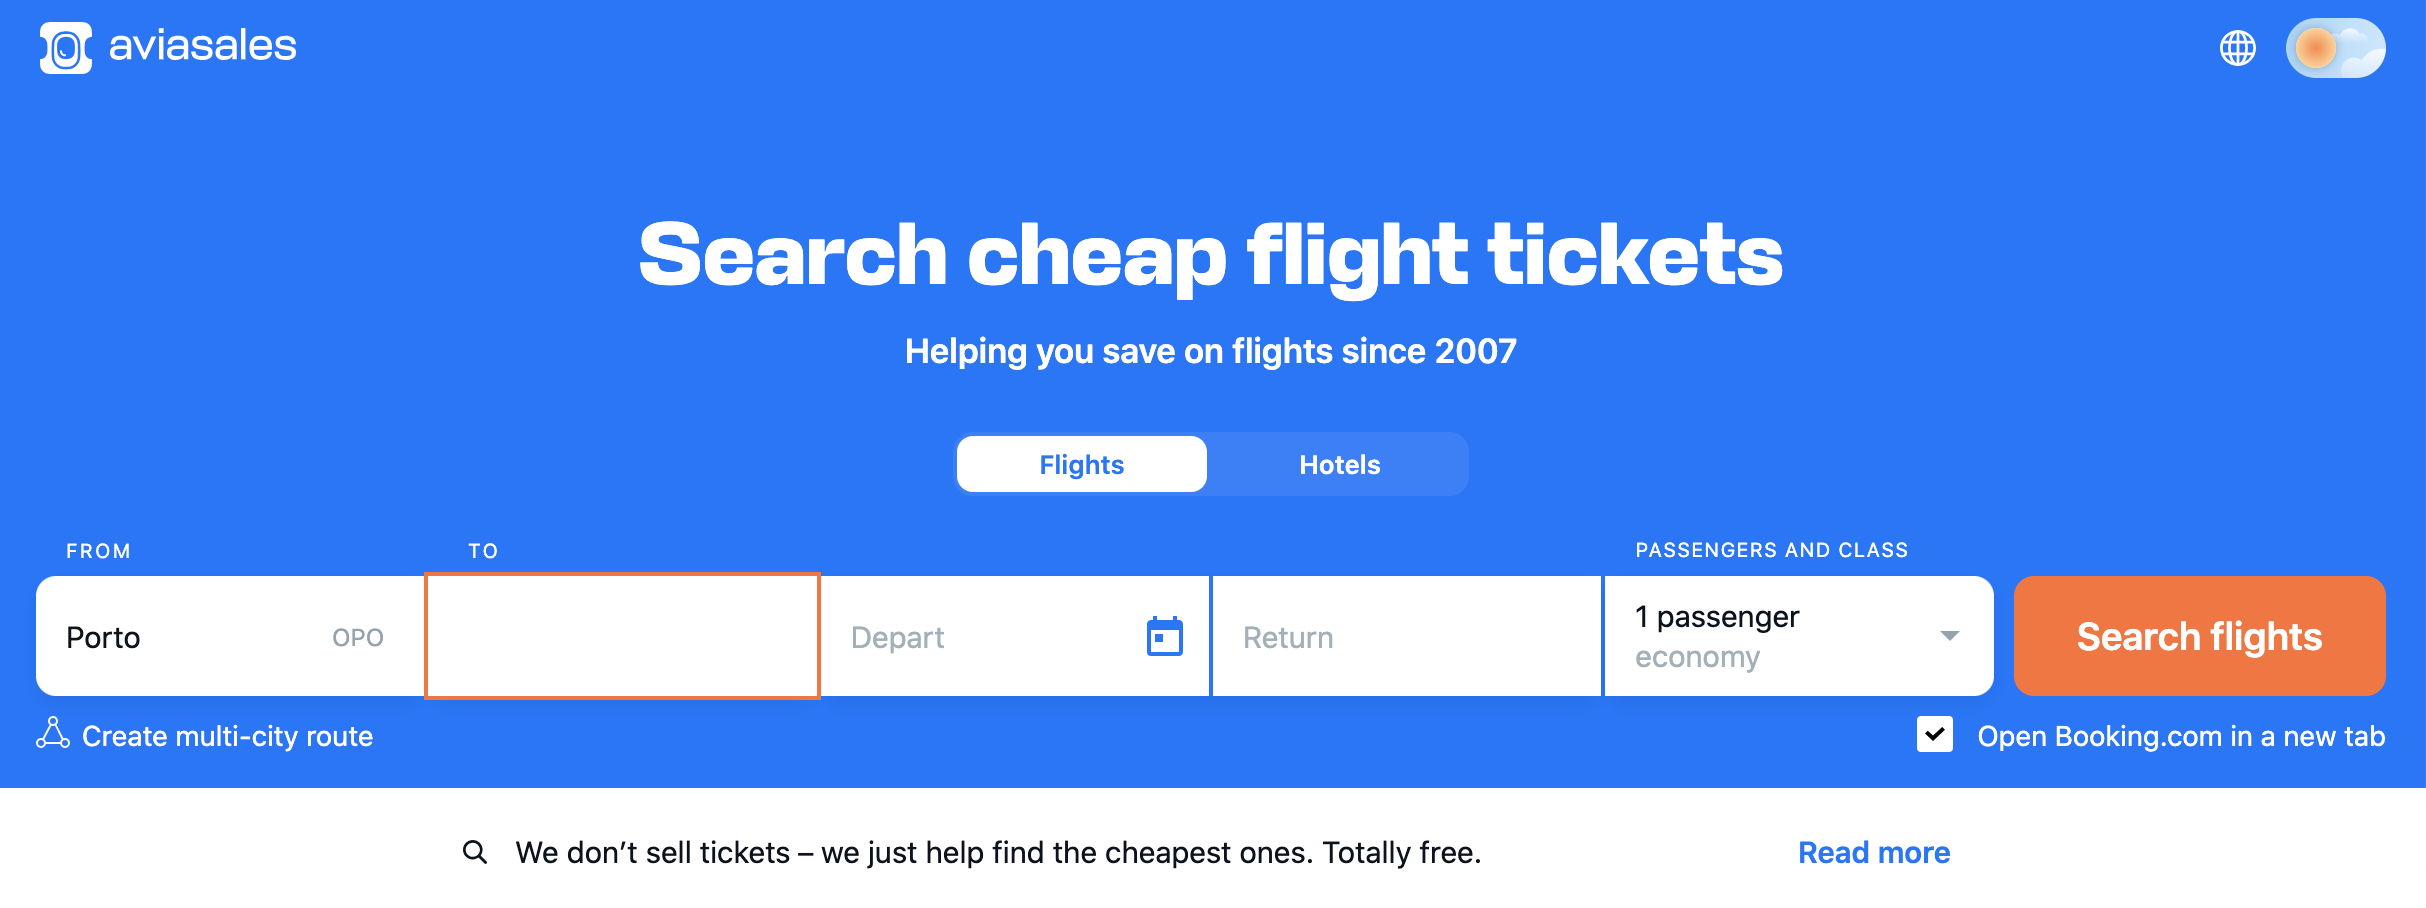Open the Read more link
Image resolution: width=2426 pixels, height=908 pixels.
(x=1874, y=852)
